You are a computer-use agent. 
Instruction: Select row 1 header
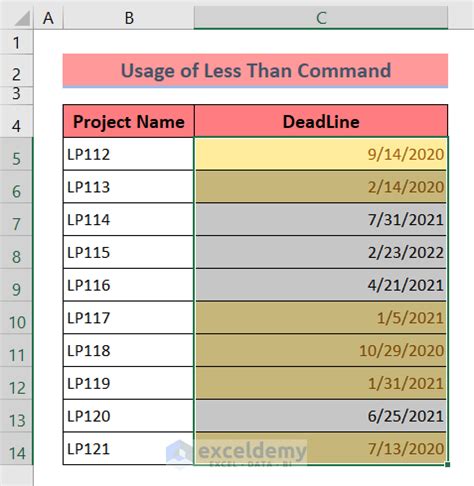[x=16, y=42]
